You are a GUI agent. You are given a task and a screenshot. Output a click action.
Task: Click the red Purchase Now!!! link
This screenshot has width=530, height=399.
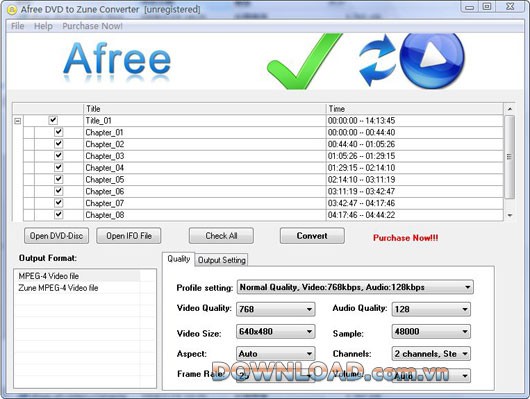click(x=406, y=238)
